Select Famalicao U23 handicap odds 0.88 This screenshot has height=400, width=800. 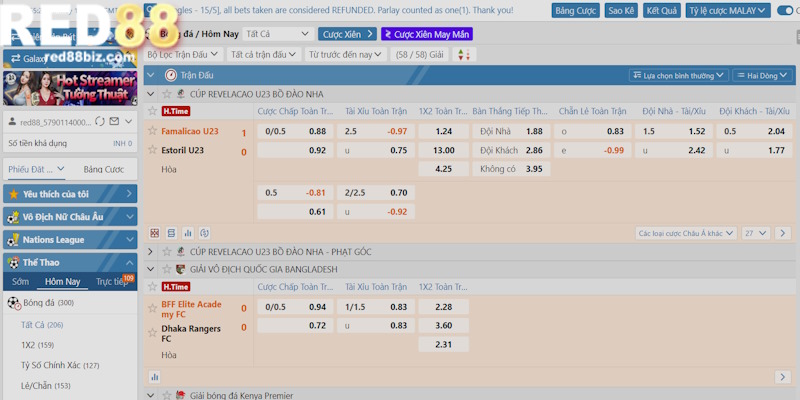tap(295, 131)
